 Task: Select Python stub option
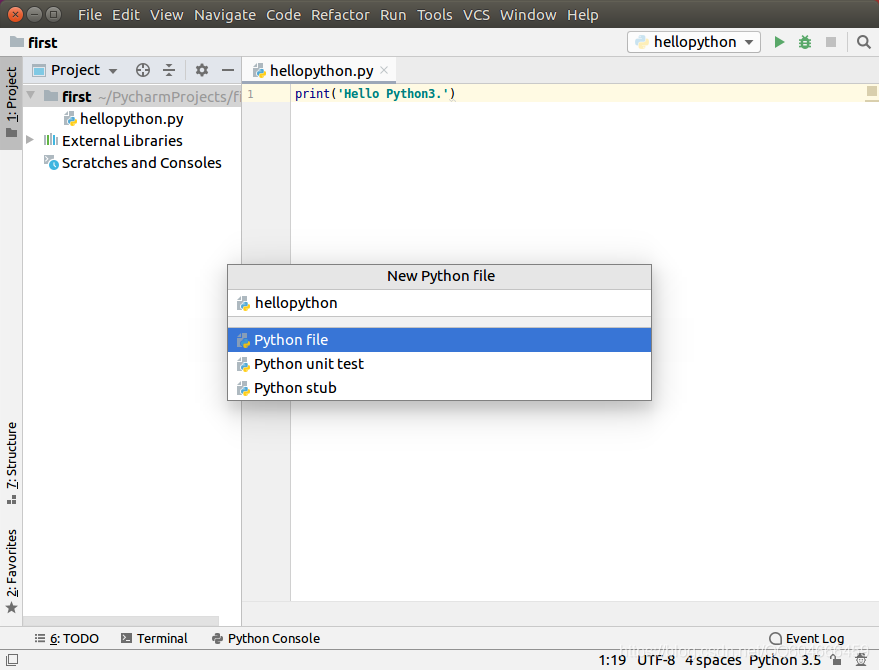click(x=440, y=388)
